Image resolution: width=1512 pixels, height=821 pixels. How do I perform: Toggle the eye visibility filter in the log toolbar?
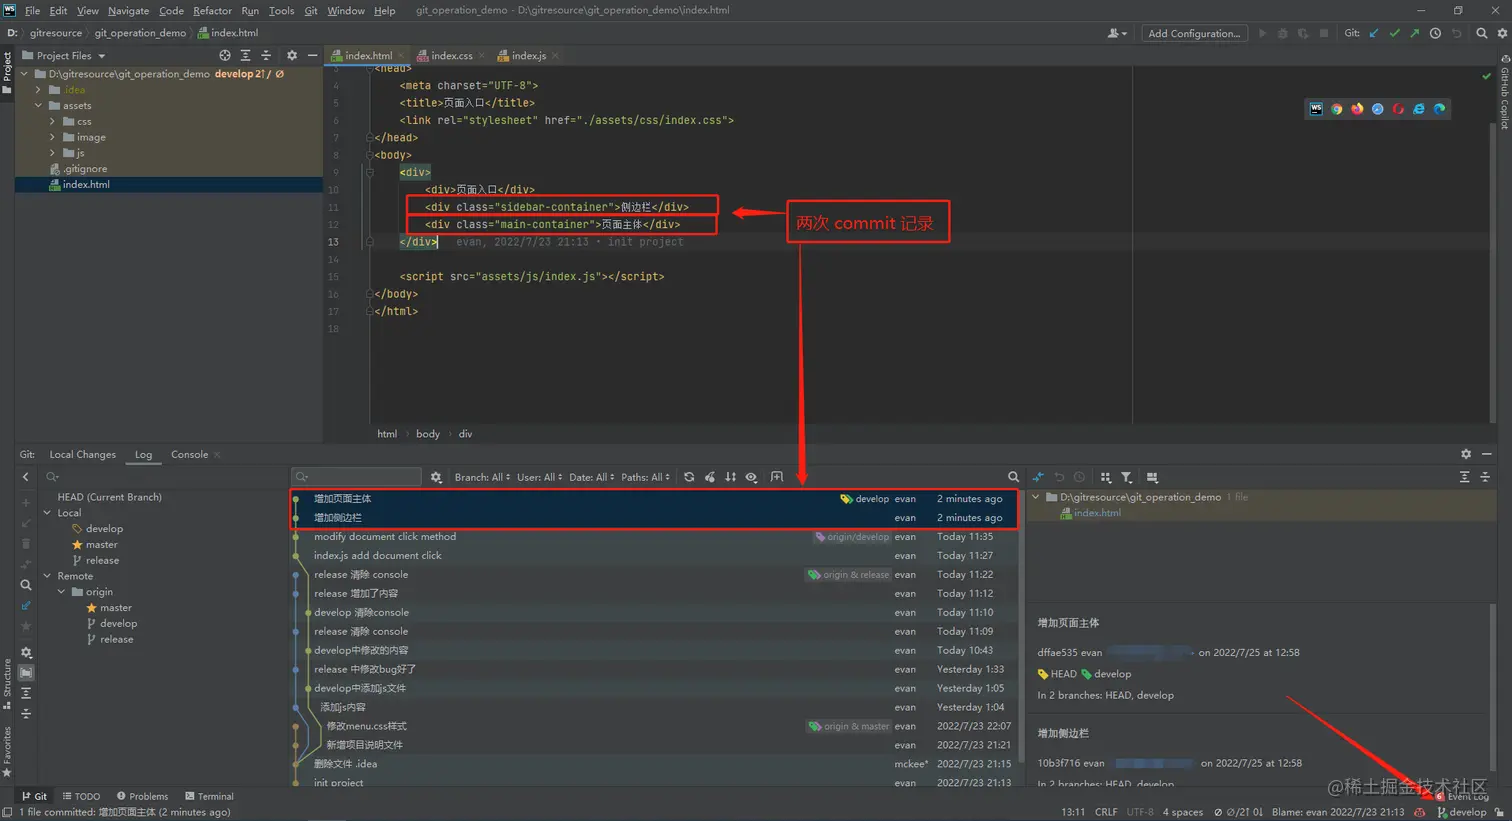click(x=751, y=477)
